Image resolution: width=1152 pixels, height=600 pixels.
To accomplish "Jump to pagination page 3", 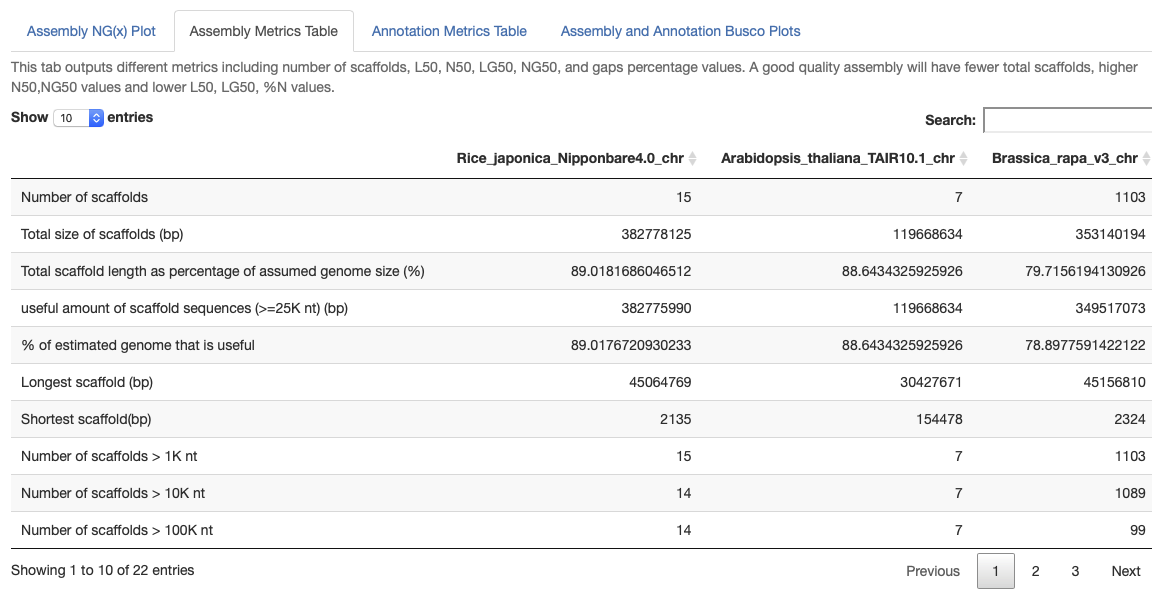I will pyautogui.click(x=1075, y=571).
